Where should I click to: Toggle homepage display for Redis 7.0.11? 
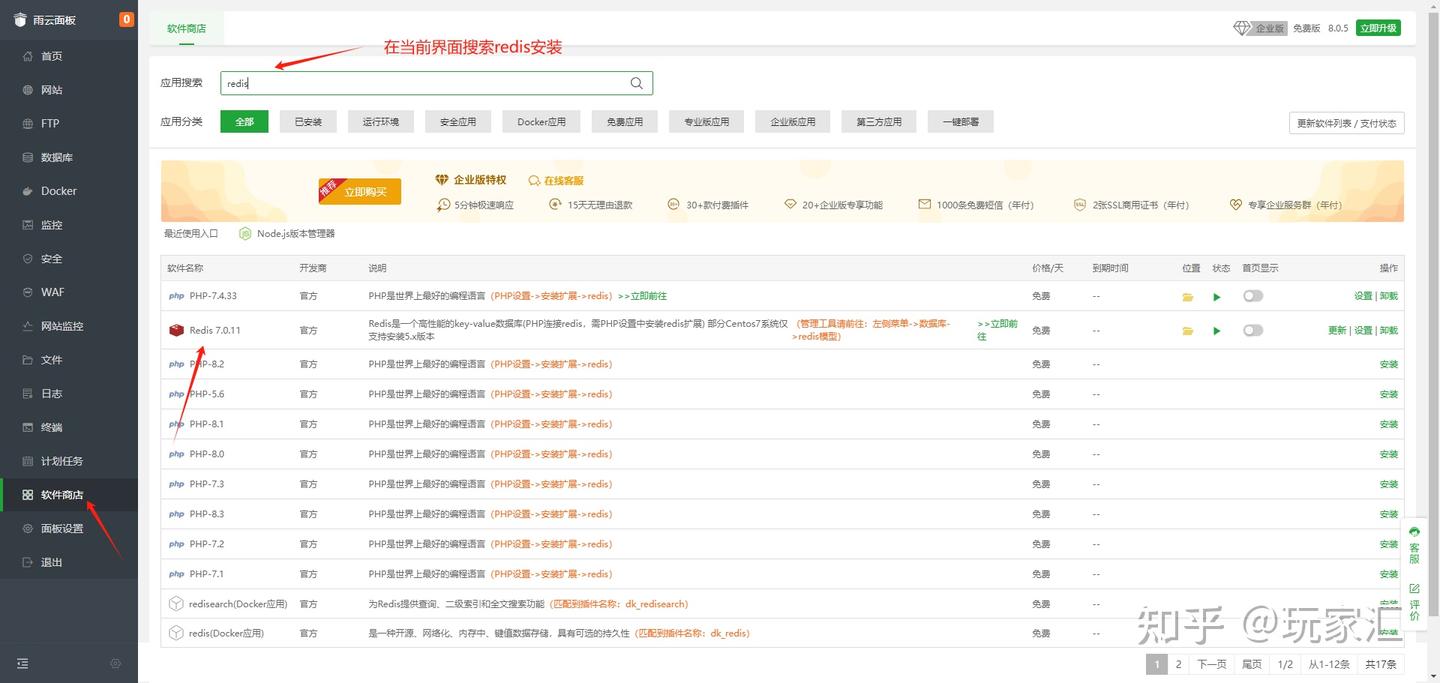(x=1253, y=330)
